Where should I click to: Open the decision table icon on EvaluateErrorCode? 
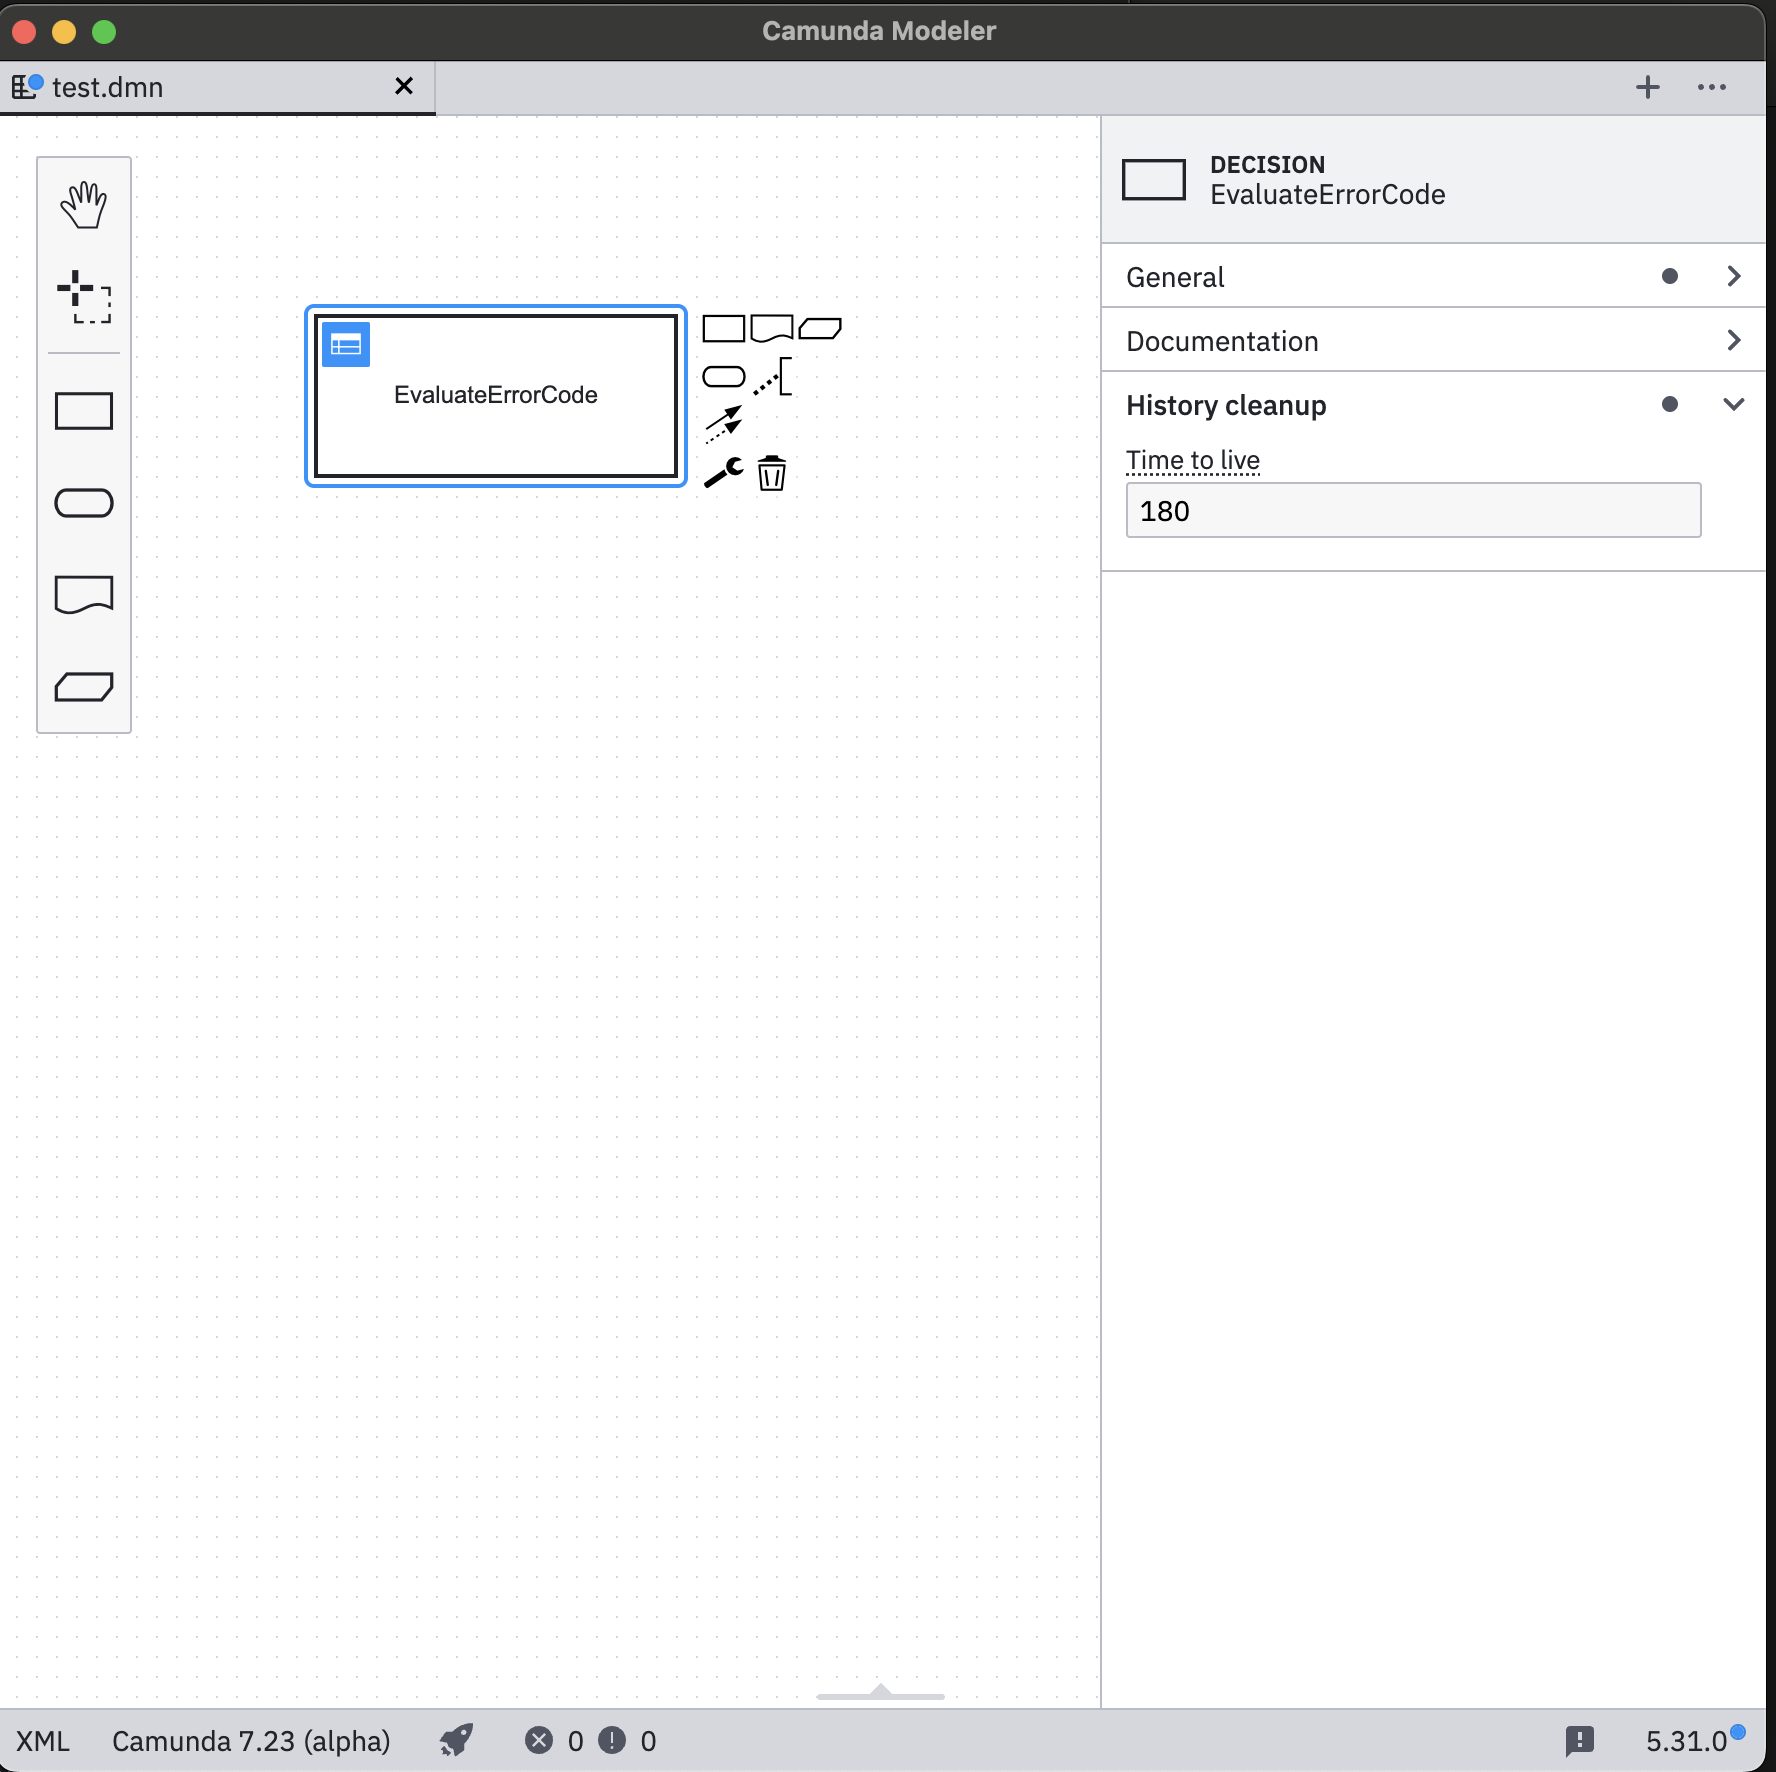[x=346, y=345]
